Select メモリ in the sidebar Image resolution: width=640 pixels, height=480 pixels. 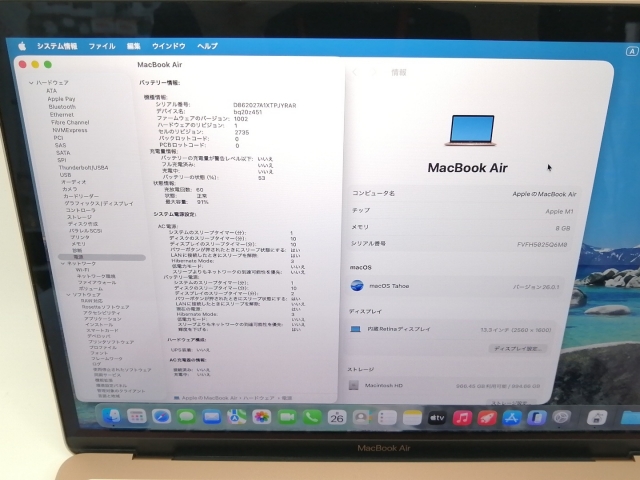(x=78, y=244)
